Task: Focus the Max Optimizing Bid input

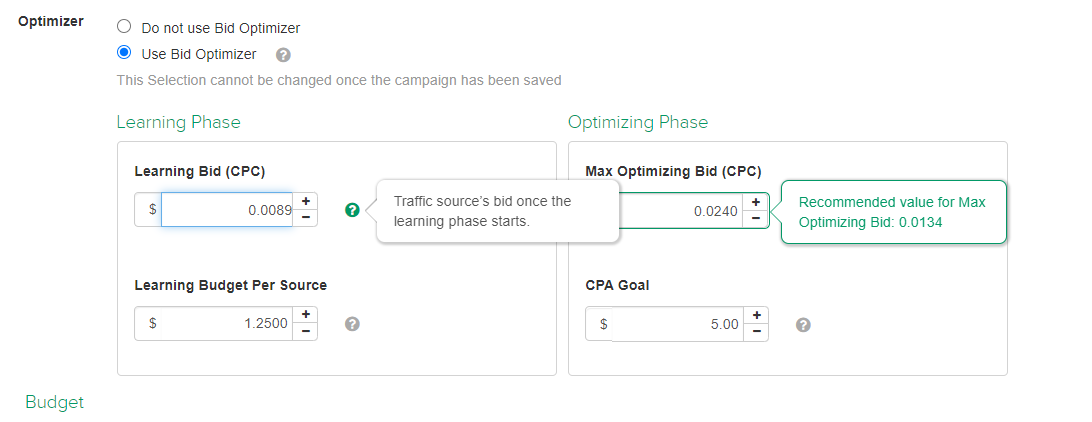Action: point(681,210)
